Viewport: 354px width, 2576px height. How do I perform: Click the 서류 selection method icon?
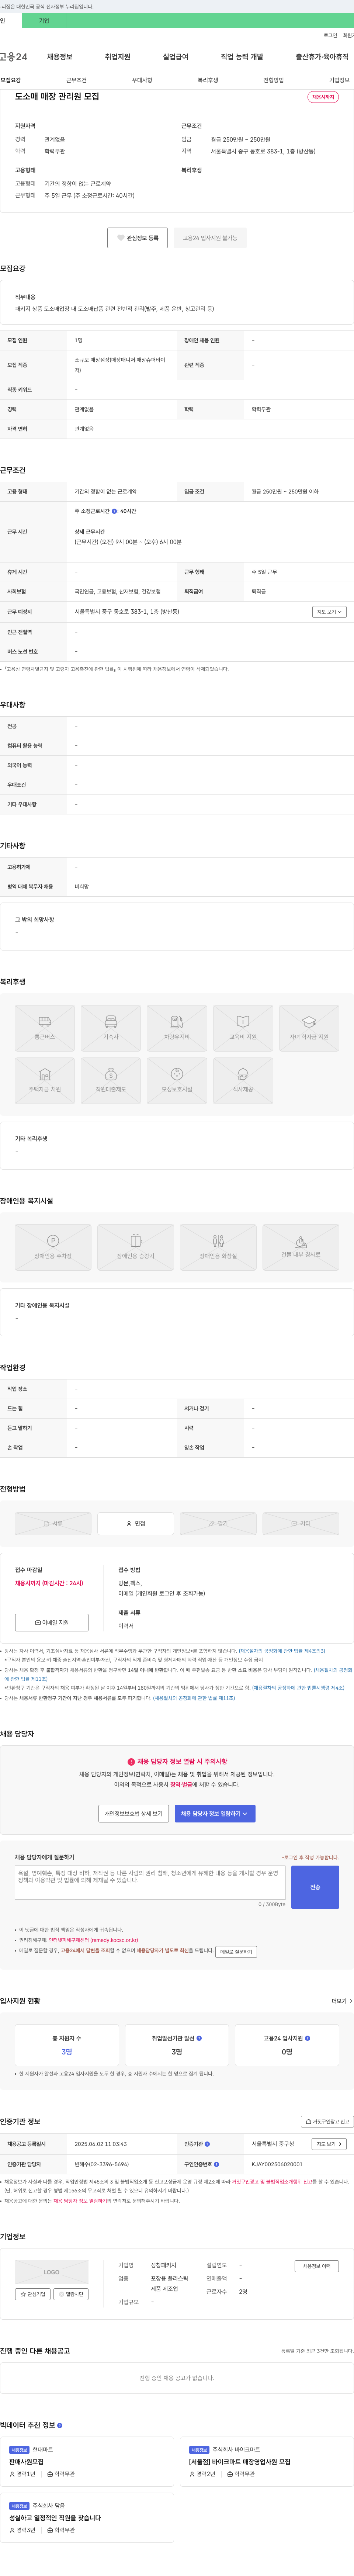(53, 1523)
